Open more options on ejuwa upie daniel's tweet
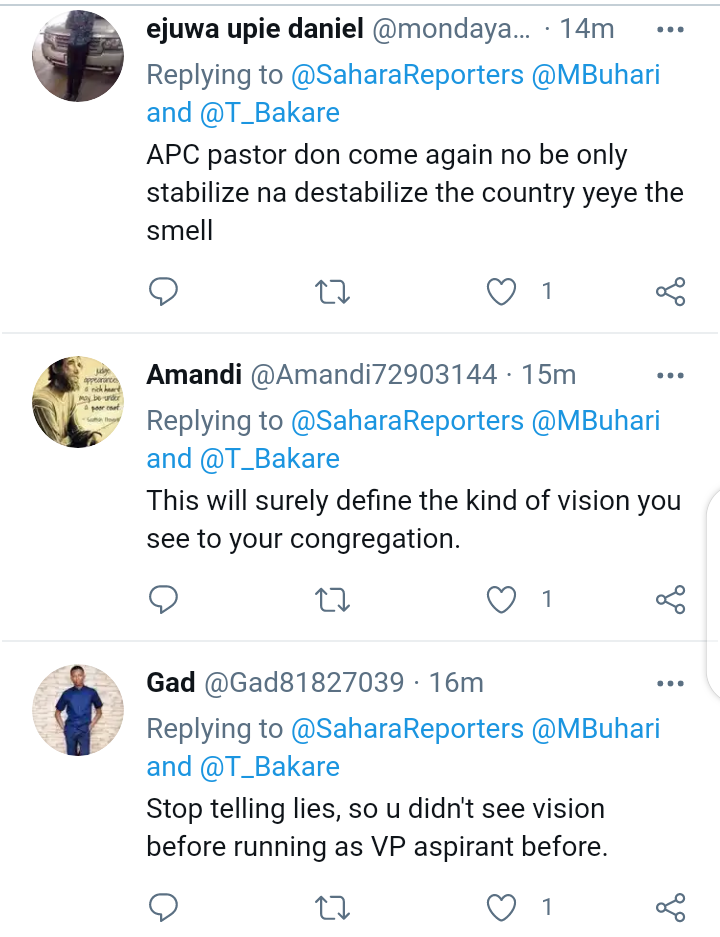Screen dimensions: 720x937 click(670, 29)
